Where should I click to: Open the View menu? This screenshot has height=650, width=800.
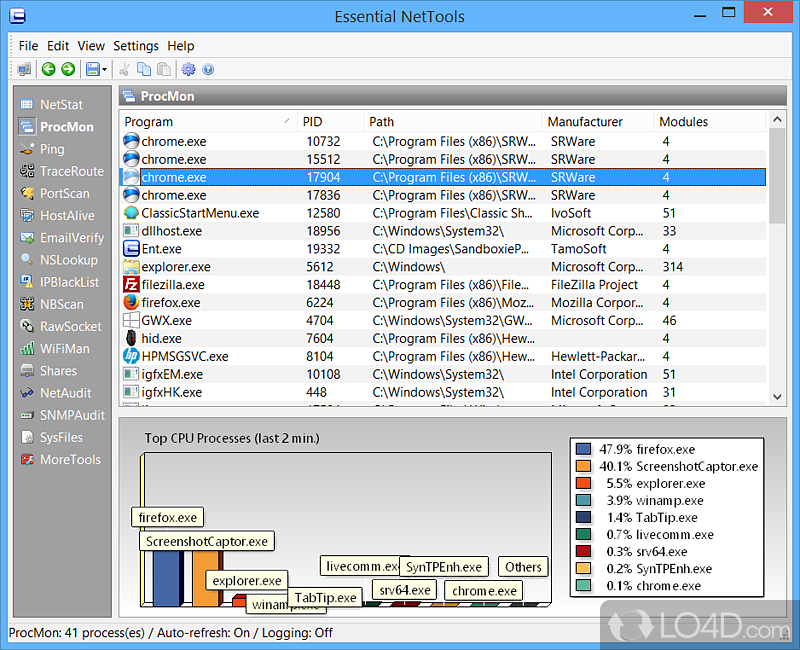point(91,46)
